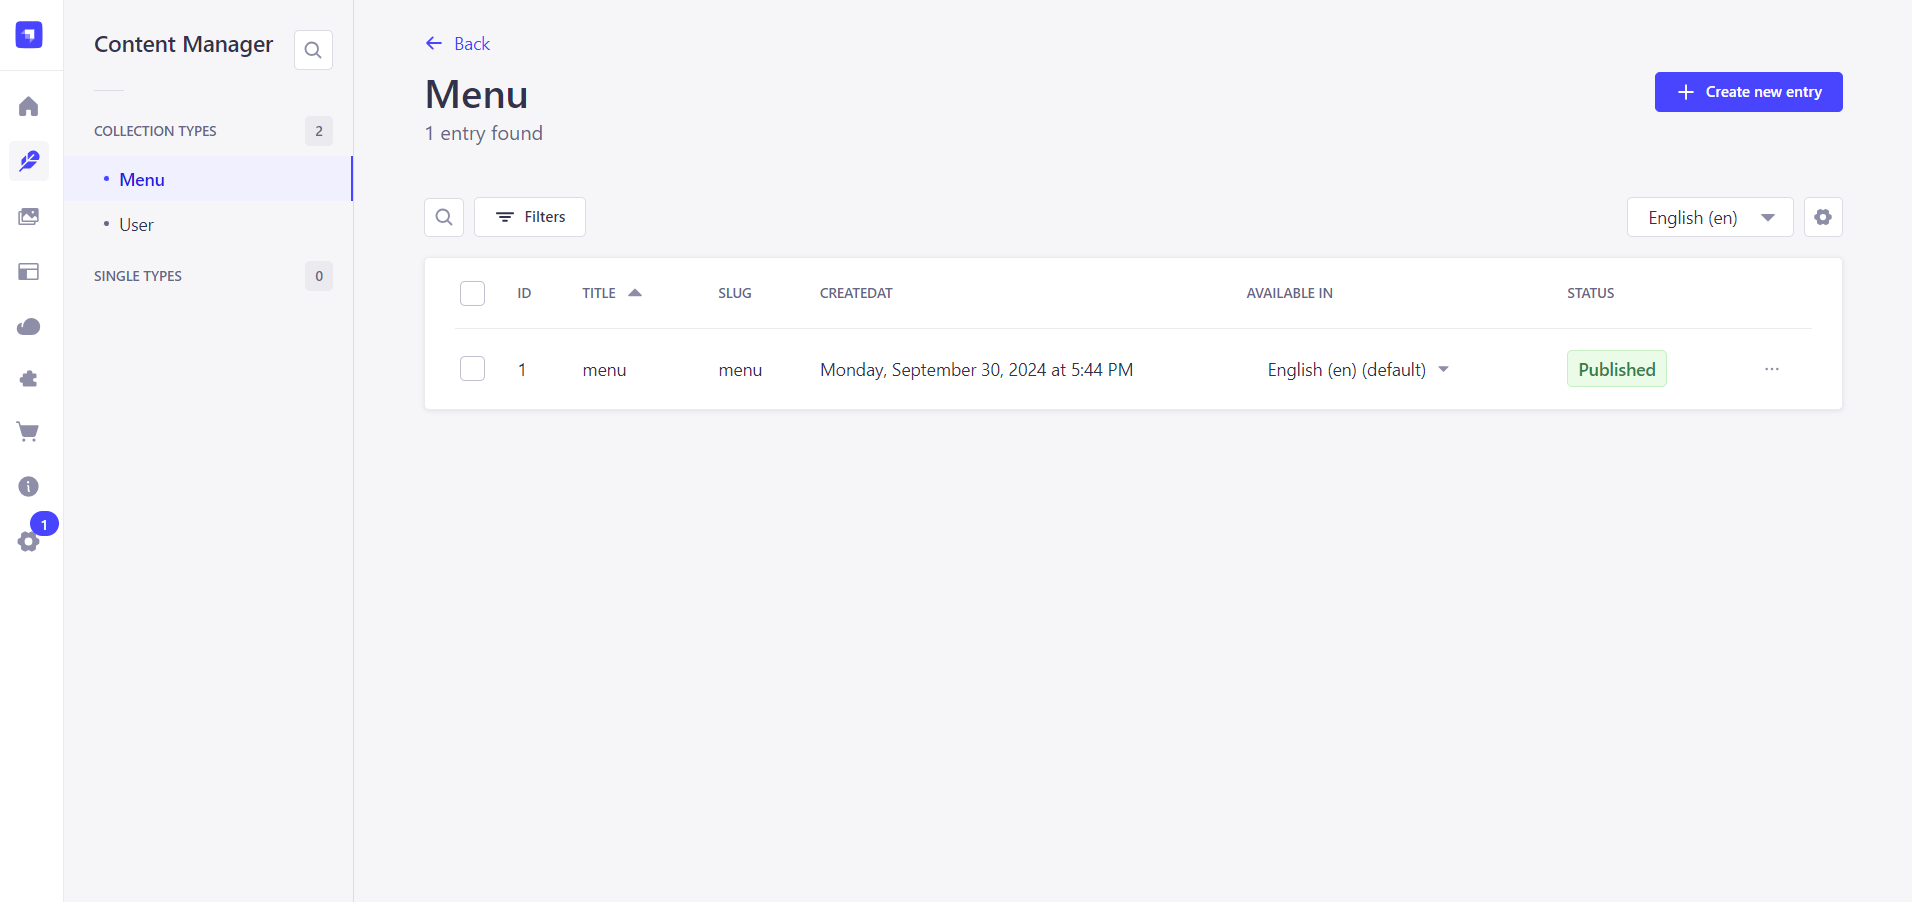Open the table view settings cog
This screenshot has width=1912, height=902.
[x=1822, y=217]
